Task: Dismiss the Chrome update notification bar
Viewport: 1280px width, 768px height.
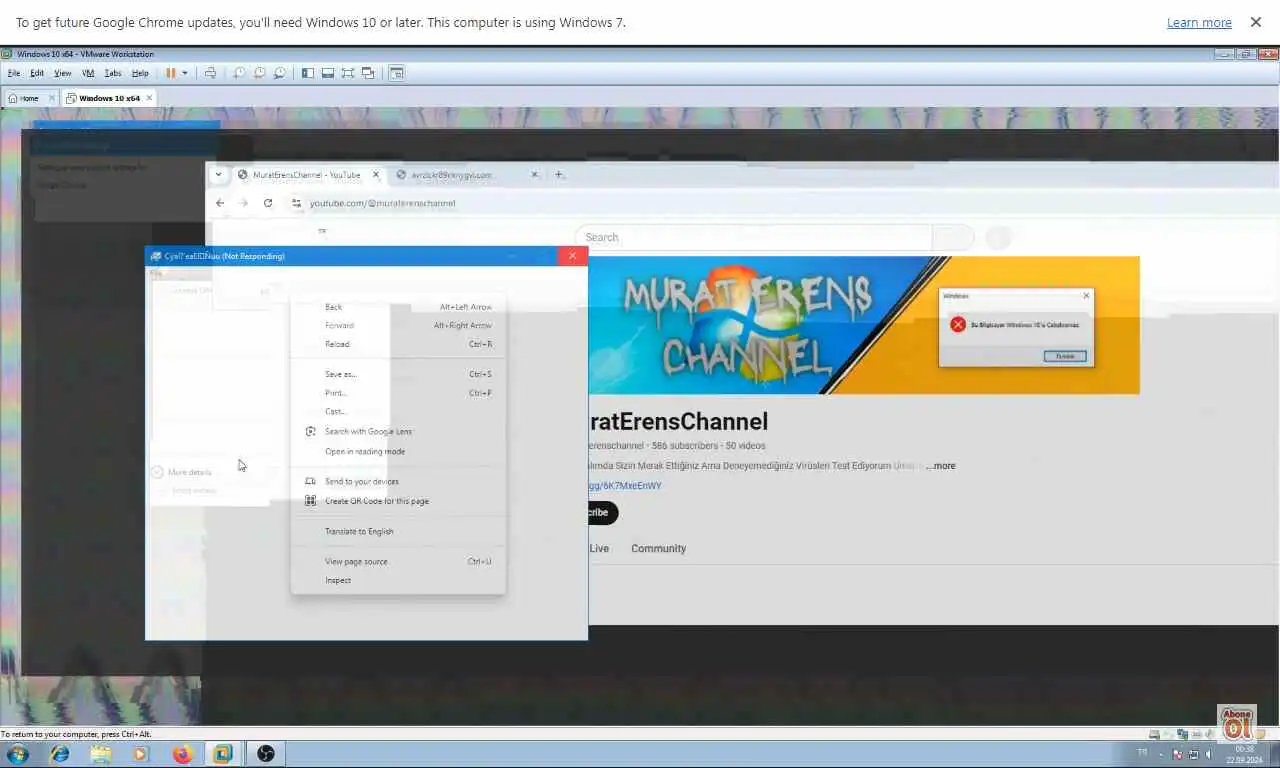Action: [1255, 22]
